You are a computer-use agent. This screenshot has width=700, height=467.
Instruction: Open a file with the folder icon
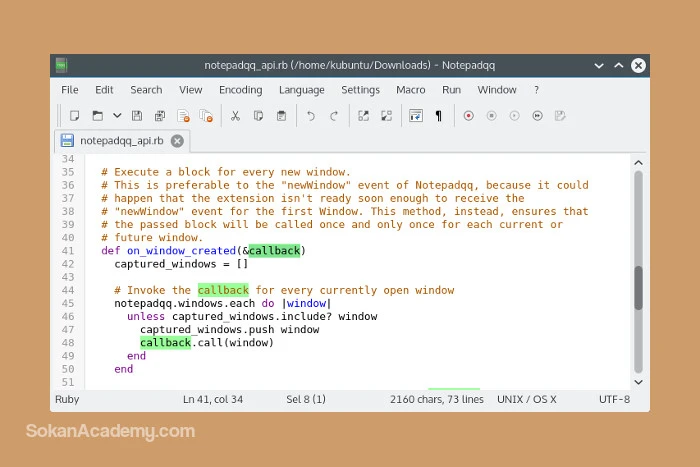pos(97,116)
